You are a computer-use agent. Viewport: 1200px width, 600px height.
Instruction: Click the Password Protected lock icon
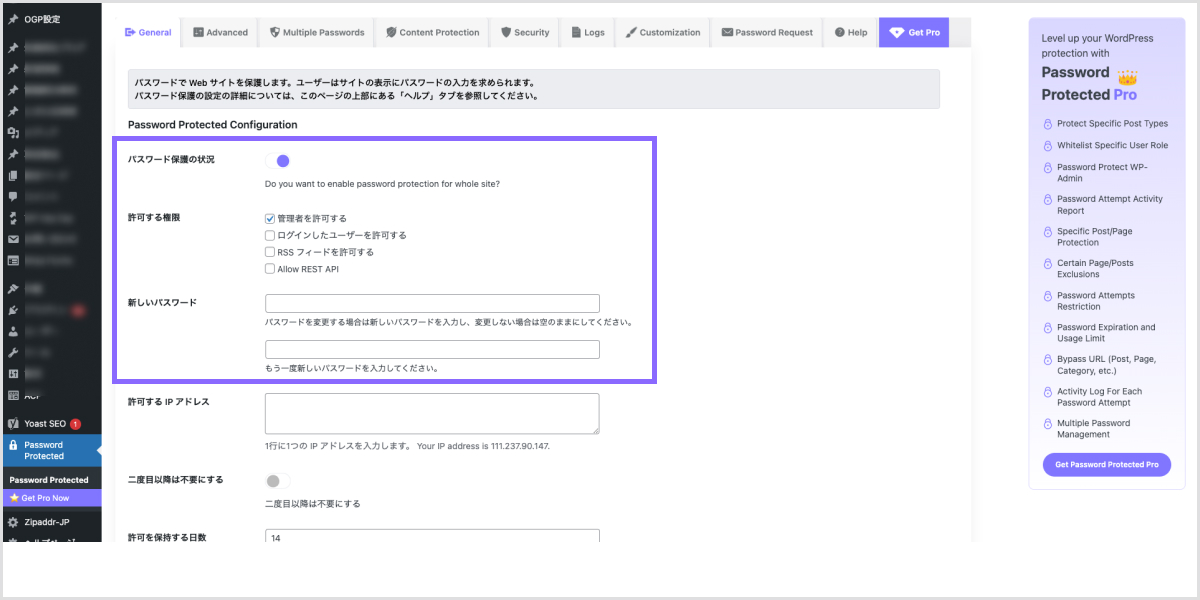[x=13, y=445]
